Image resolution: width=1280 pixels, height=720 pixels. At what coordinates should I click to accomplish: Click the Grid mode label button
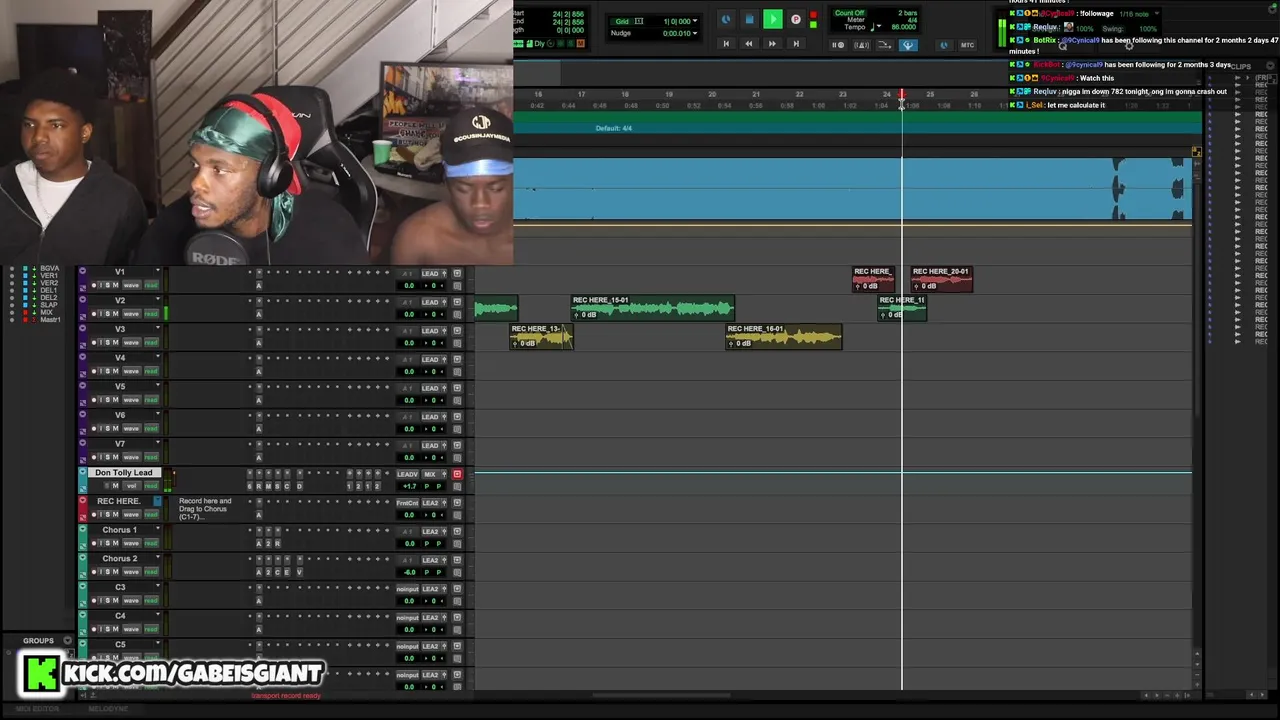[x=622, y=21]
